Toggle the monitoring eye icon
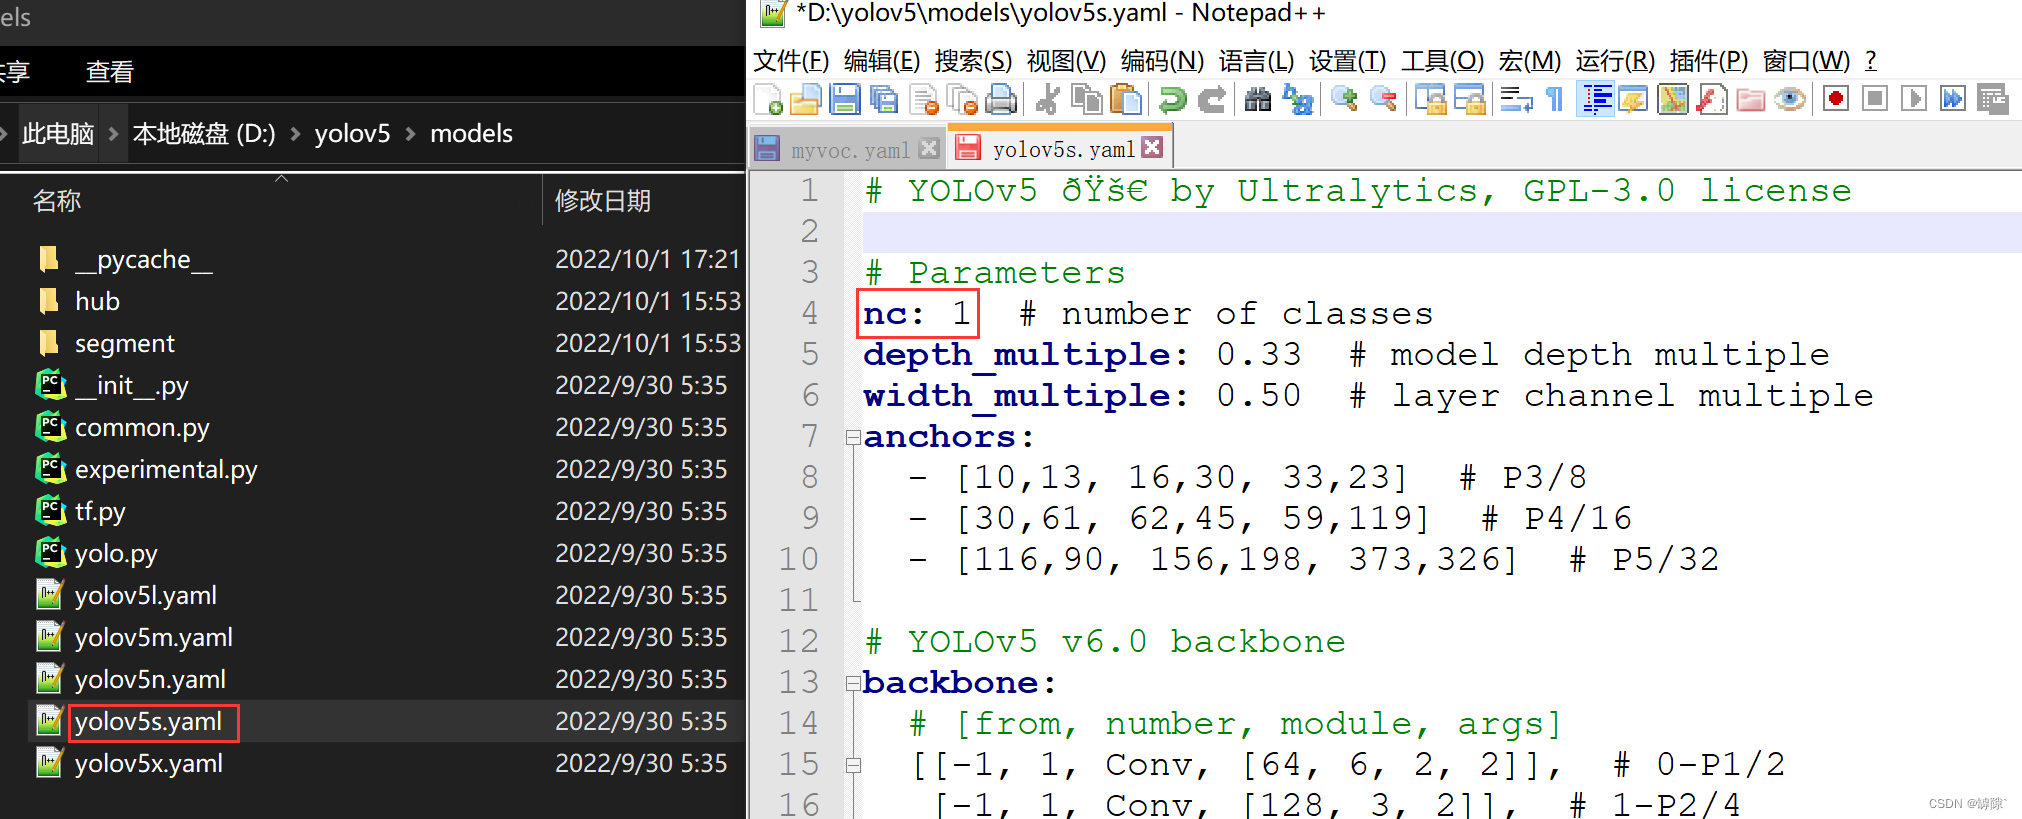This screenshot has height=819, width=2022. [x=1790, y=99]
